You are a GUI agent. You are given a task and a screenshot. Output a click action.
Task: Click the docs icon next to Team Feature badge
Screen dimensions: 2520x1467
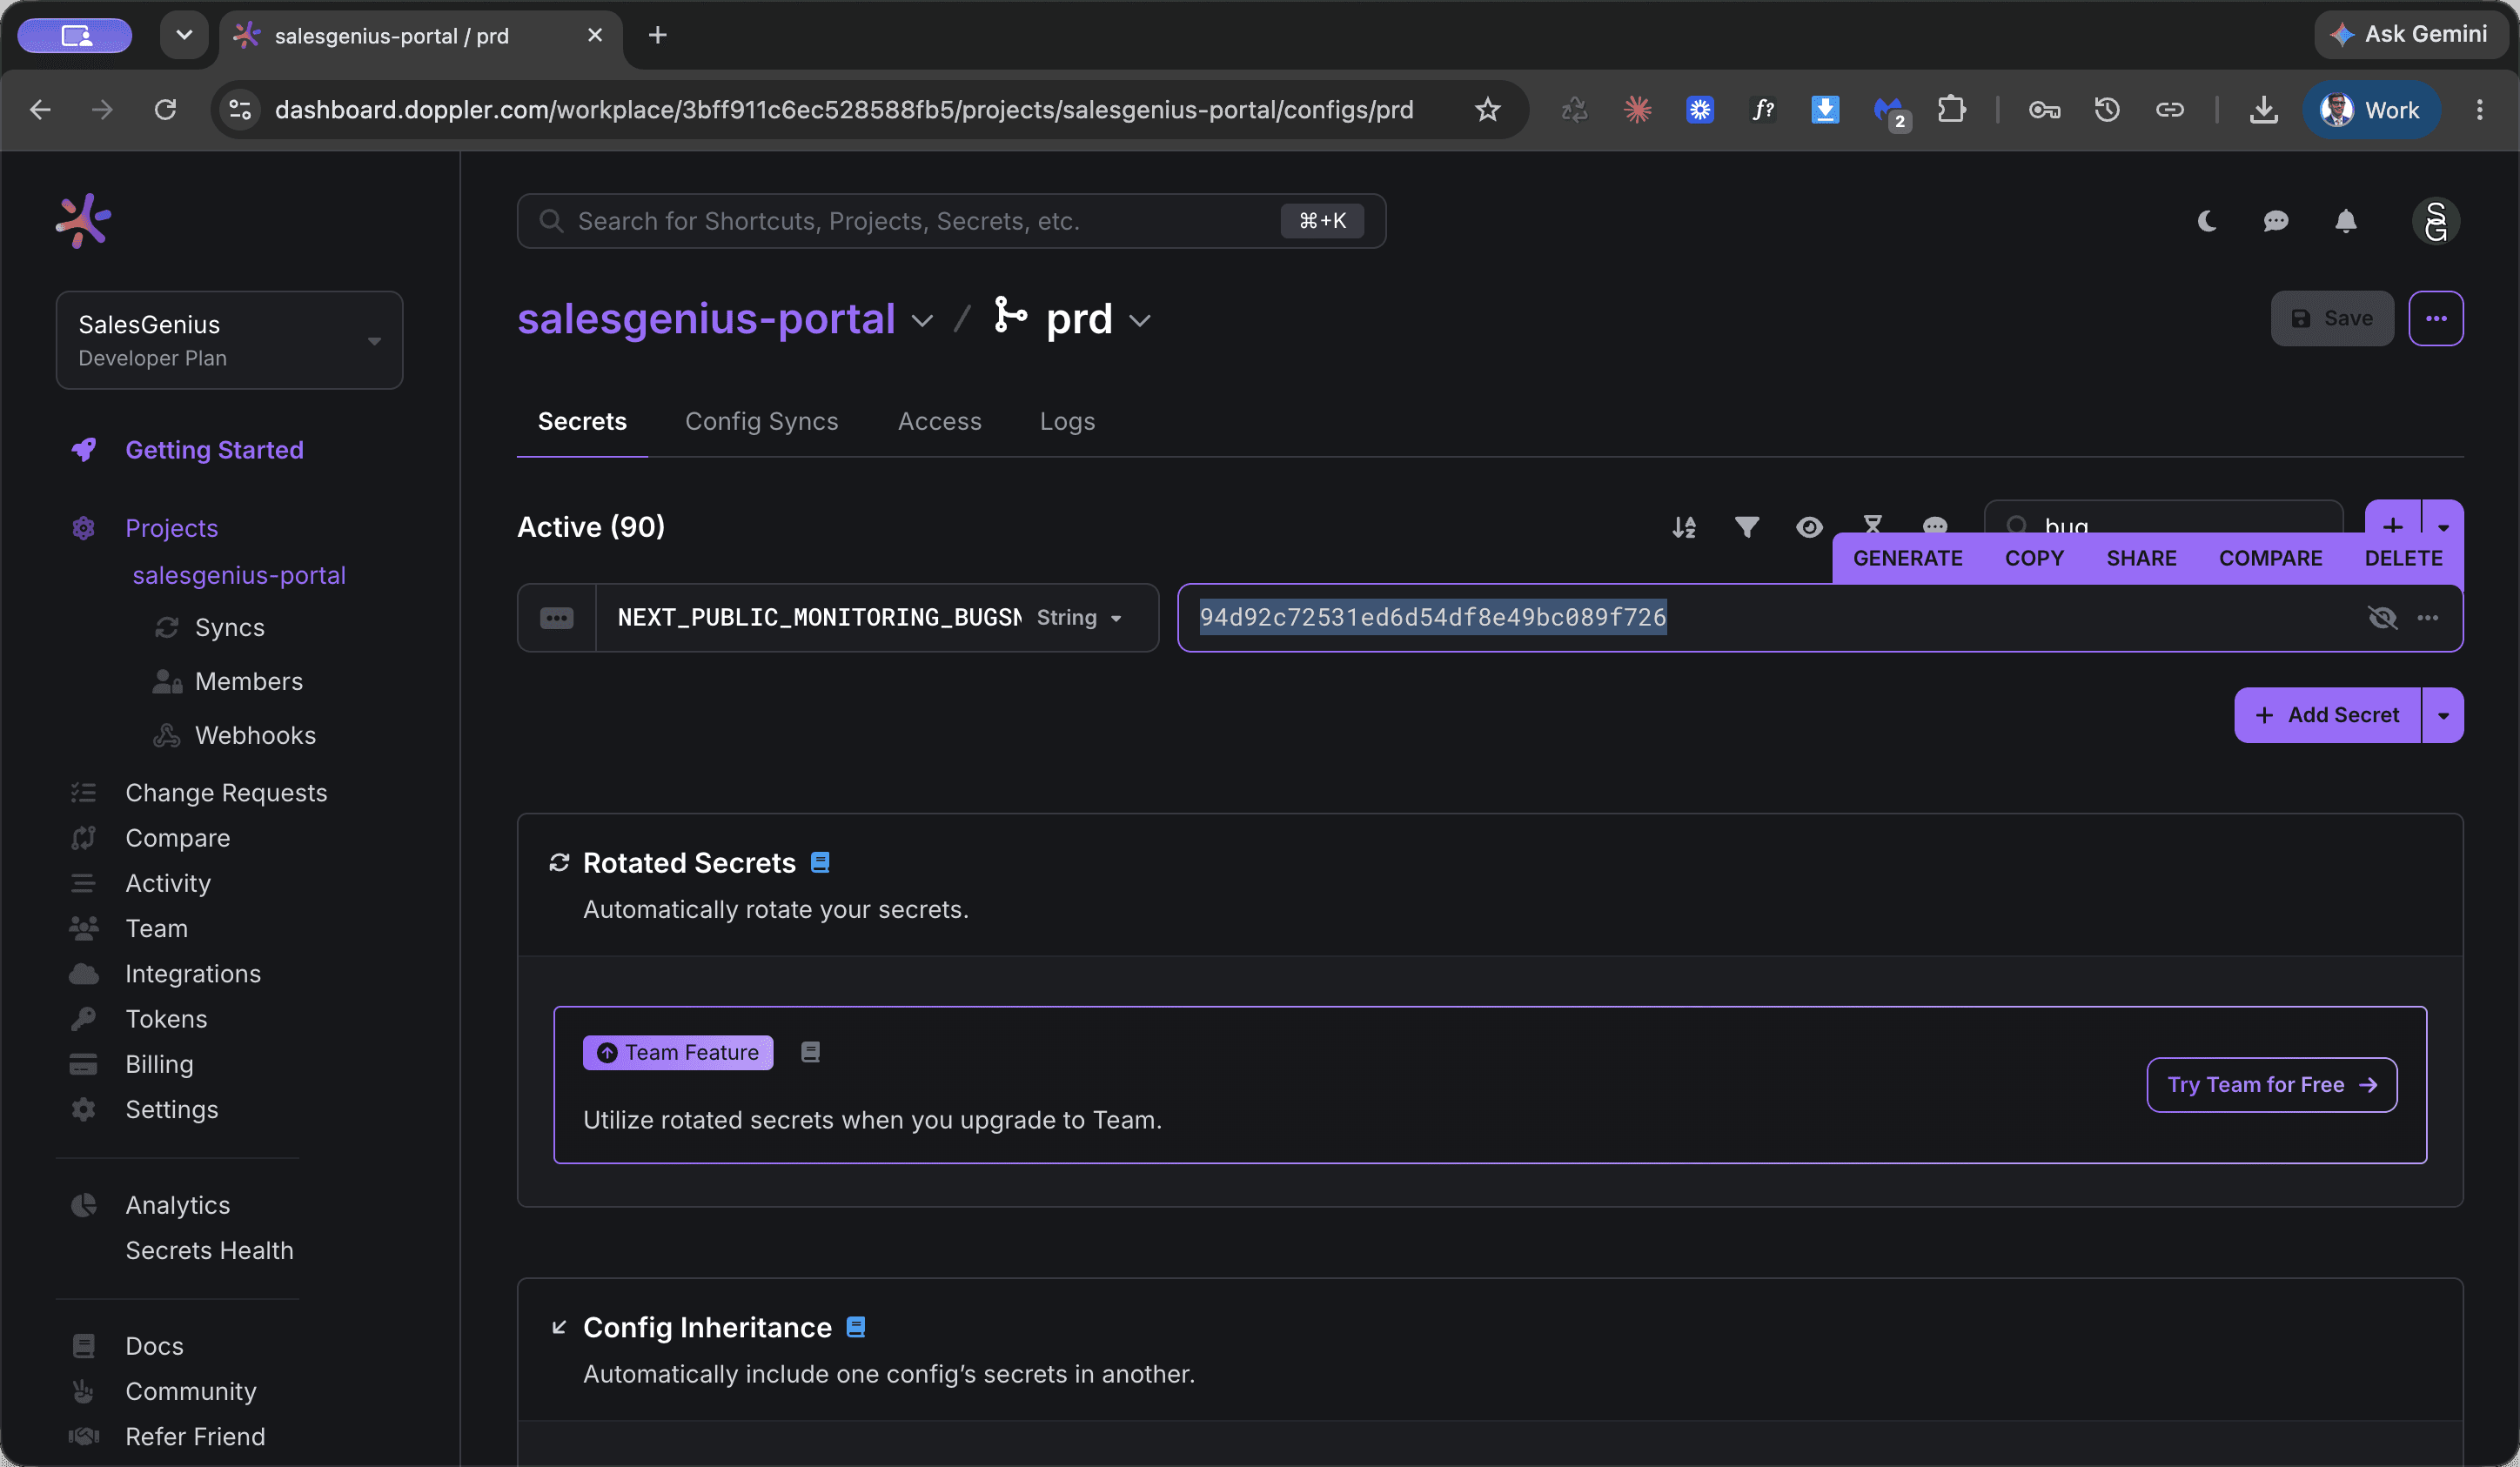[810, 1052]
